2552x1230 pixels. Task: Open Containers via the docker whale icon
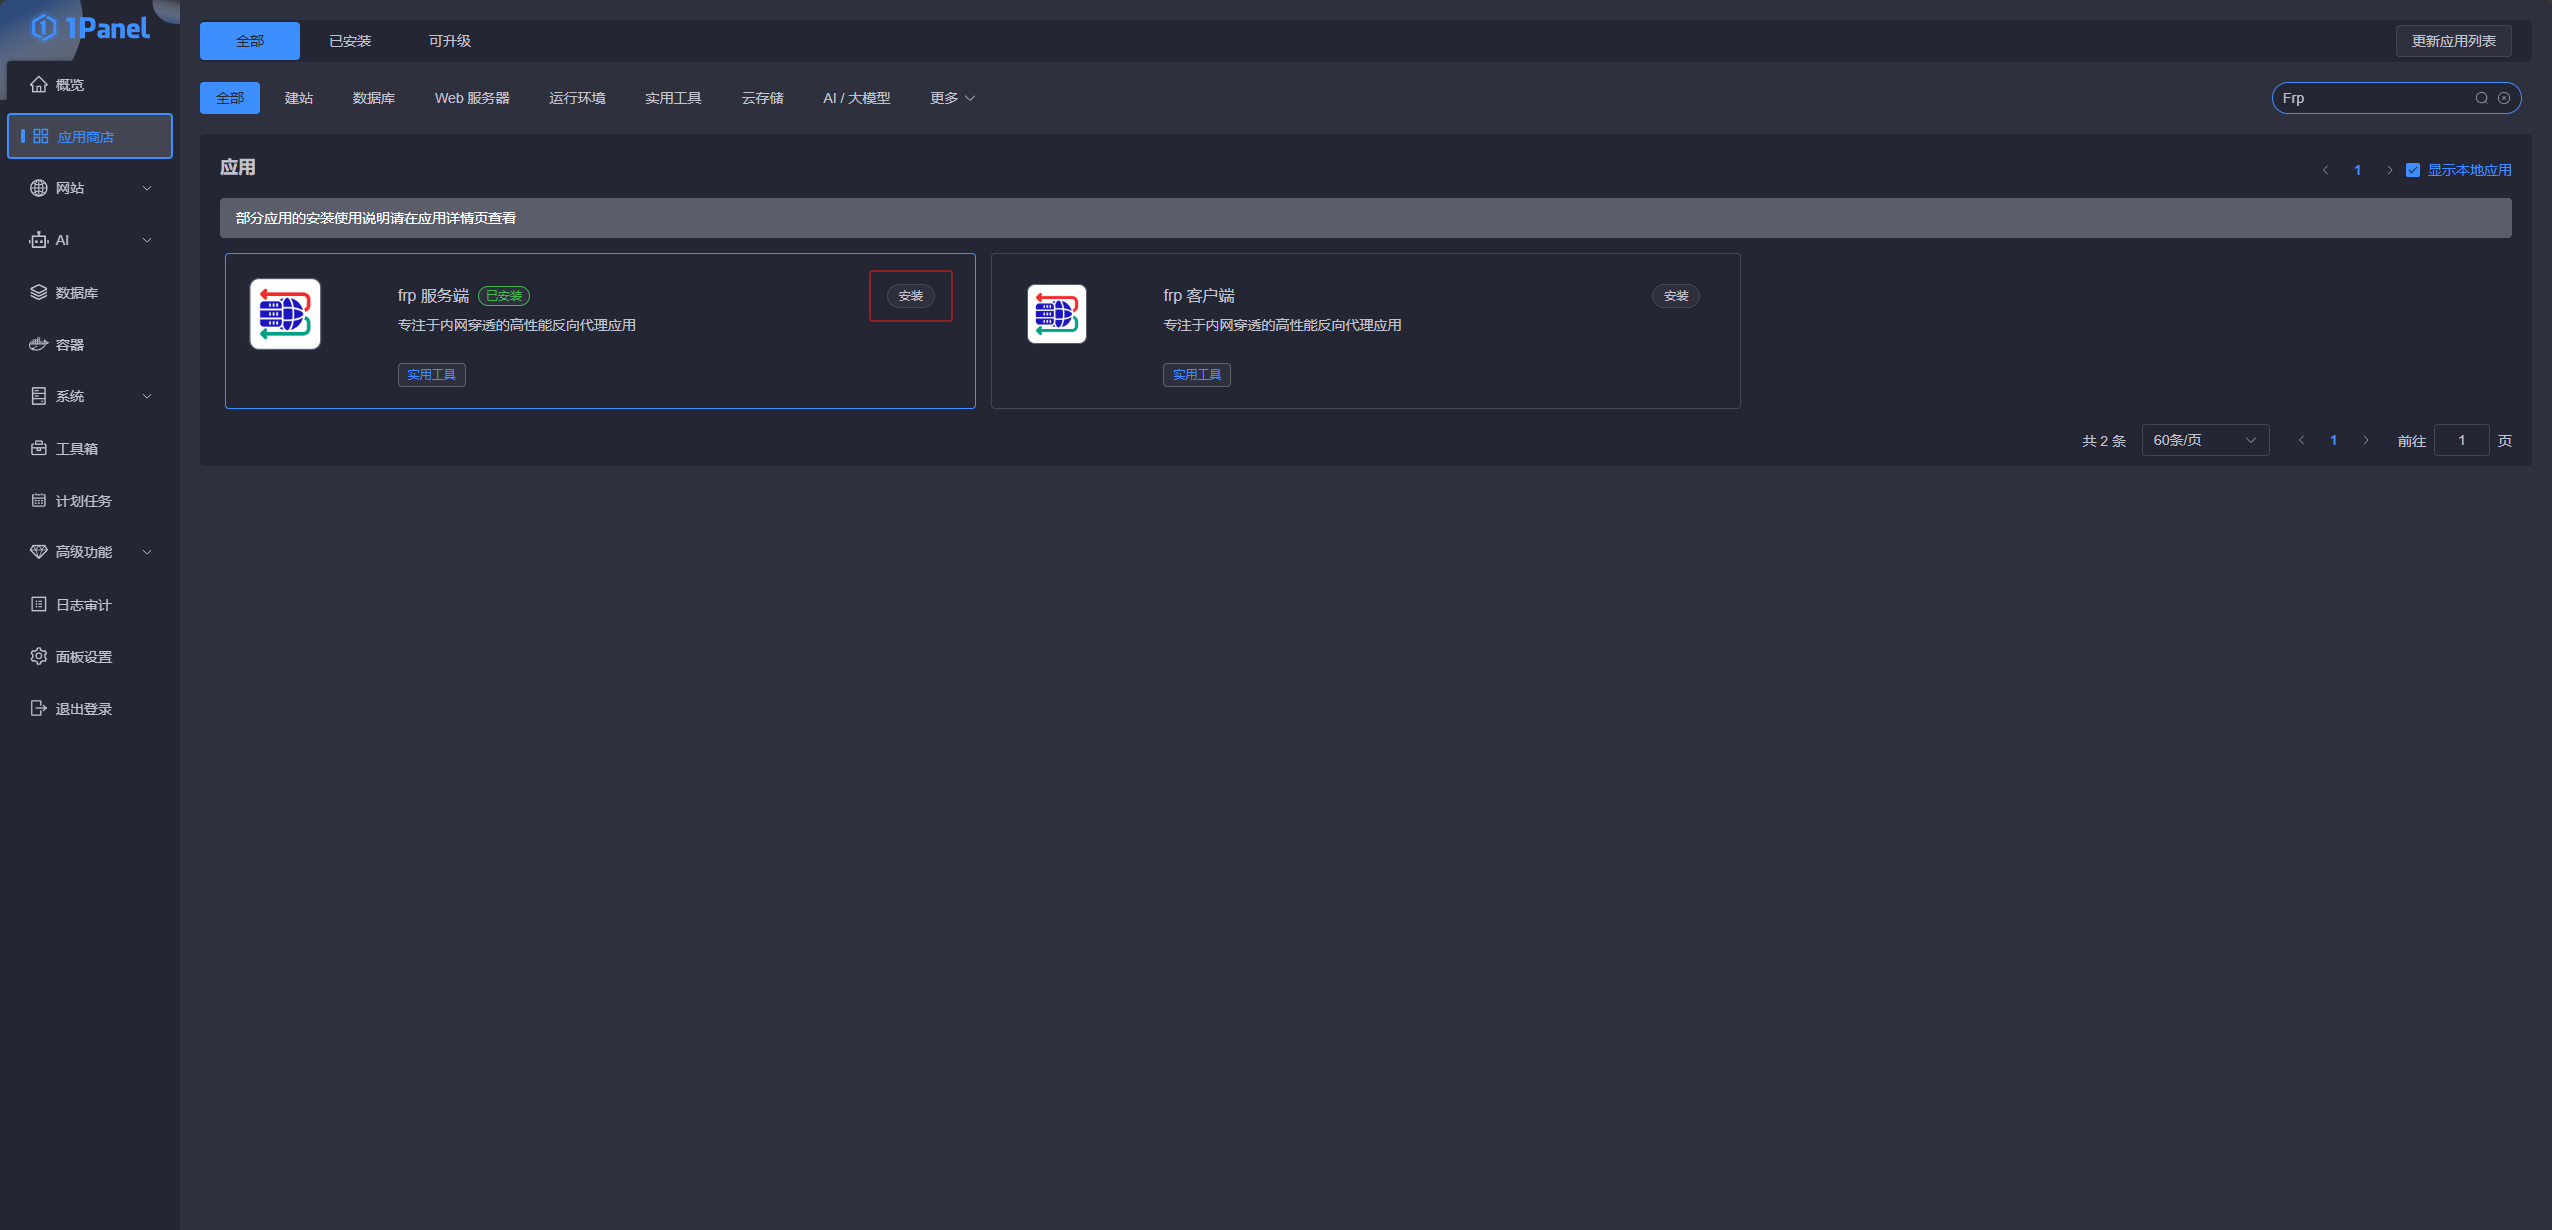coord(38,344)
